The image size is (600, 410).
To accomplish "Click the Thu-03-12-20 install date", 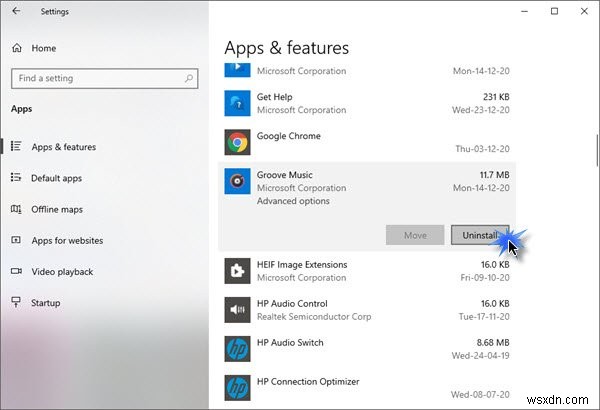I will (482, 149).
